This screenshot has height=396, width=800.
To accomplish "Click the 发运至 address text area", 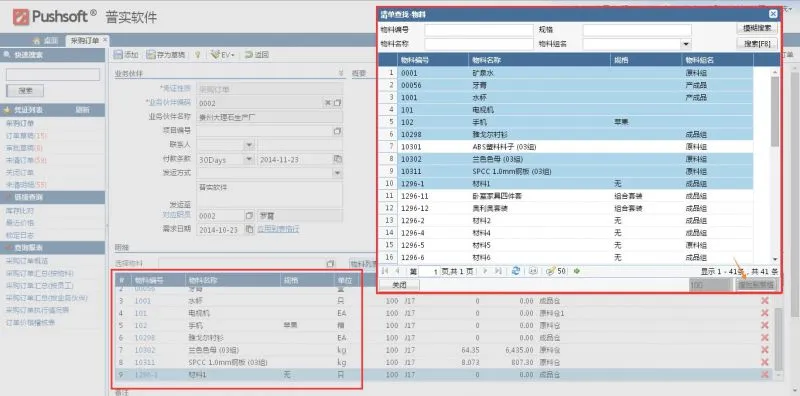I will [x=270, y=194].
